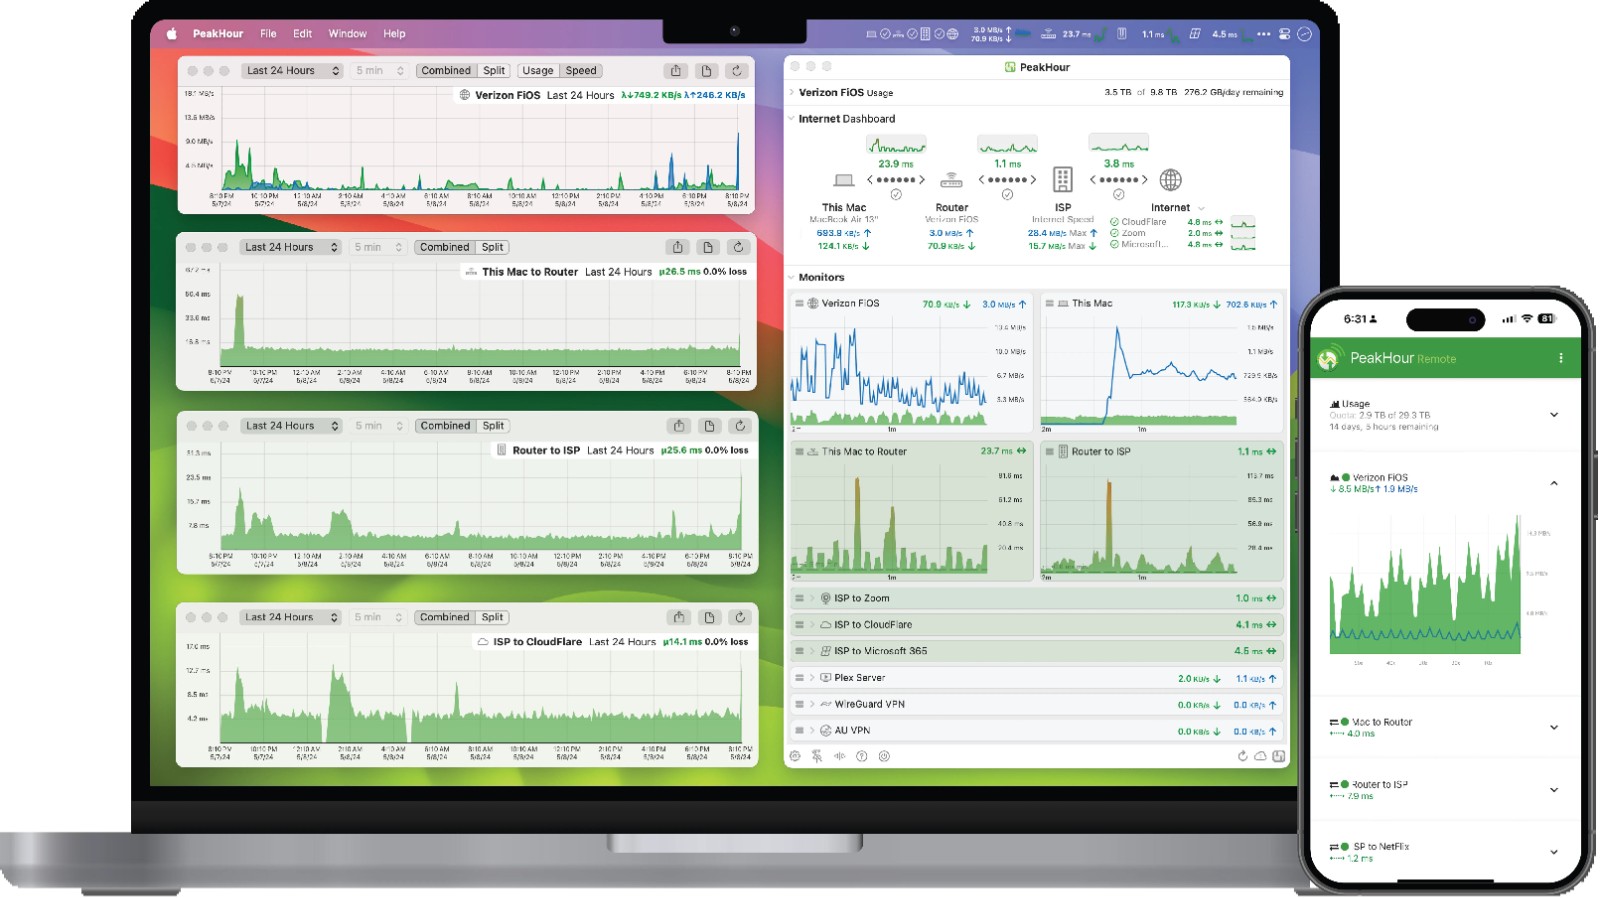Click share icon in Verizon FiOS chart window
The width and height of the screenshot is (1600, 898).
[676, 71]
